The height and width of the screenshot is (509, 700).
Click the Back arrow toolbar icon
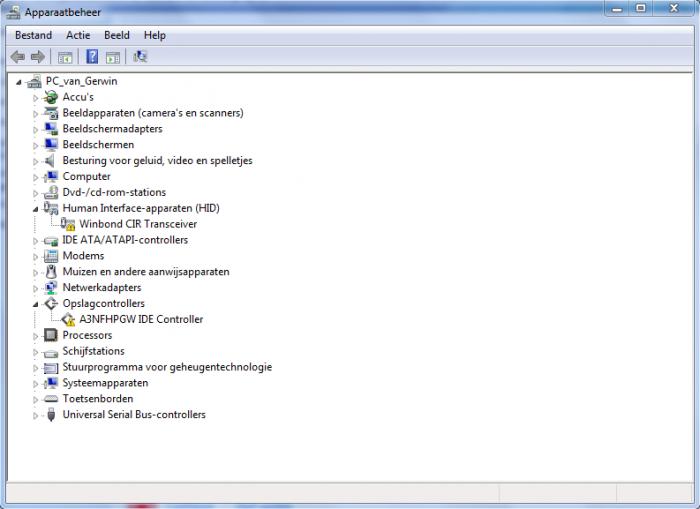[18, 57]
